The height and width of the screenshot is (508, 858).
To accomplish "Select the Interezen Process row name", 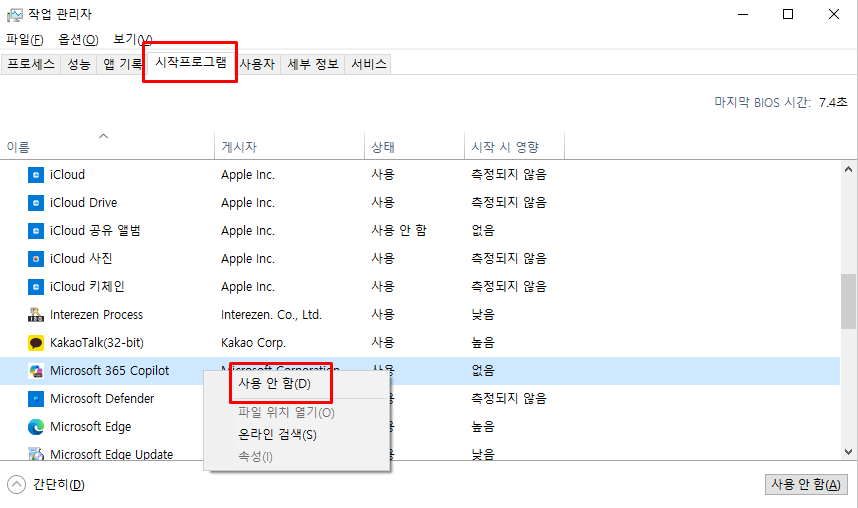I will [x=96, y=315].
